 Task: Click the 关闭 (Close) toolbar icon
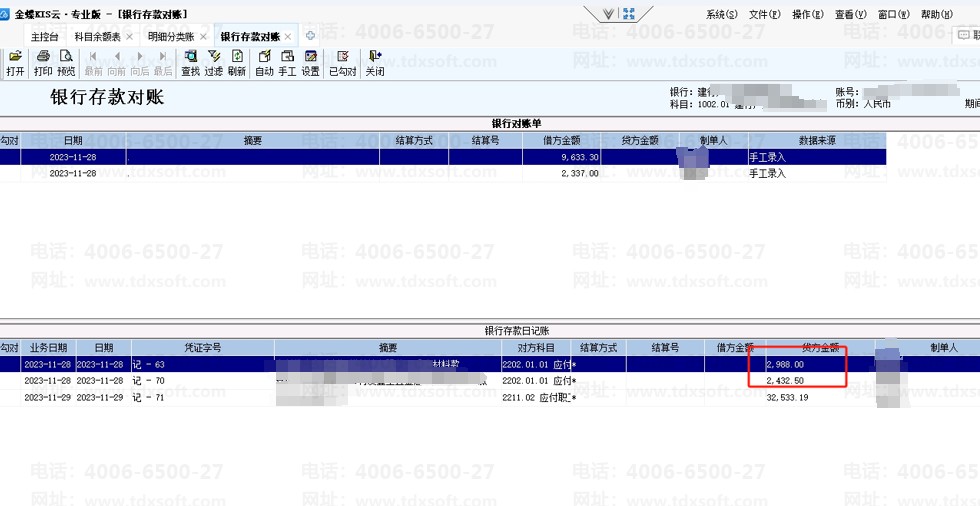click(x=375, y=63)
